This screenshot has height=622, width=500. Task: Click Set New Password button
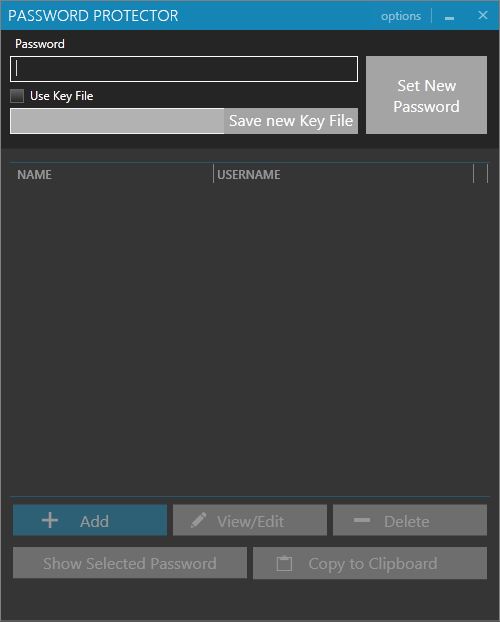(426, 95)
